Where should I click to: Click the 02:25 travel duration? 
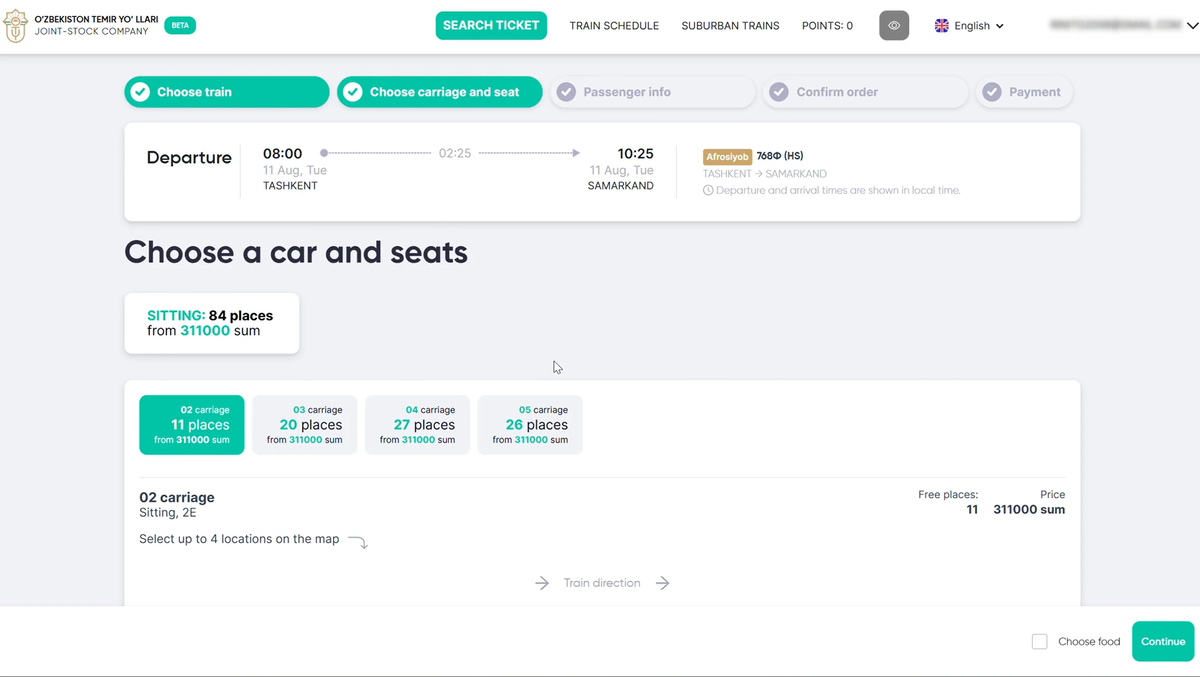click(x=455, y=154)
